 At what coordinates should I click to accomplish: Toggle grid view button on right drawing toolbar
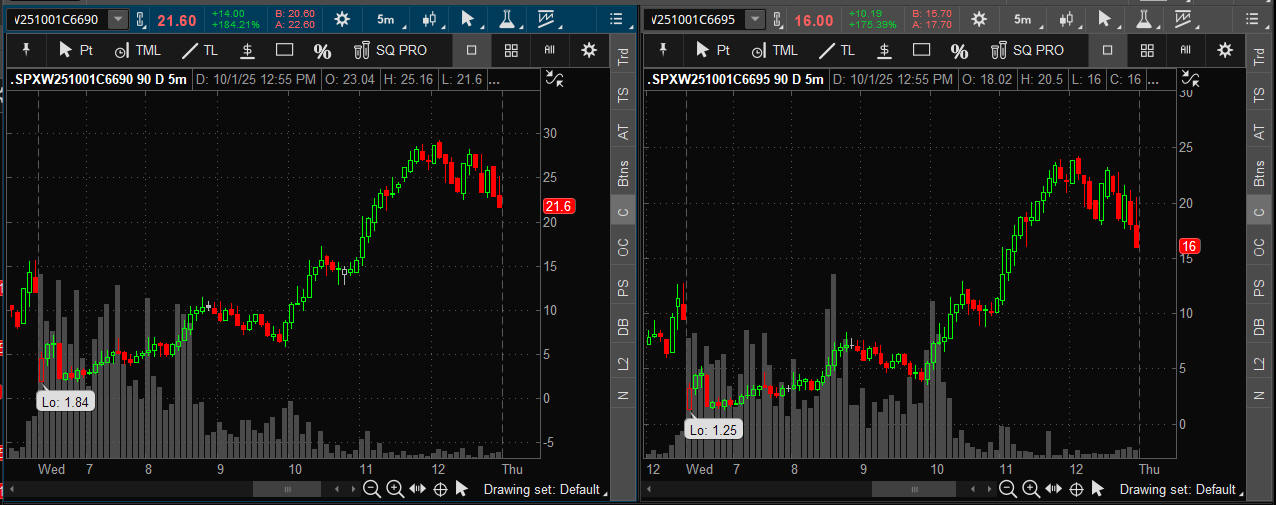coord(1147,50)
